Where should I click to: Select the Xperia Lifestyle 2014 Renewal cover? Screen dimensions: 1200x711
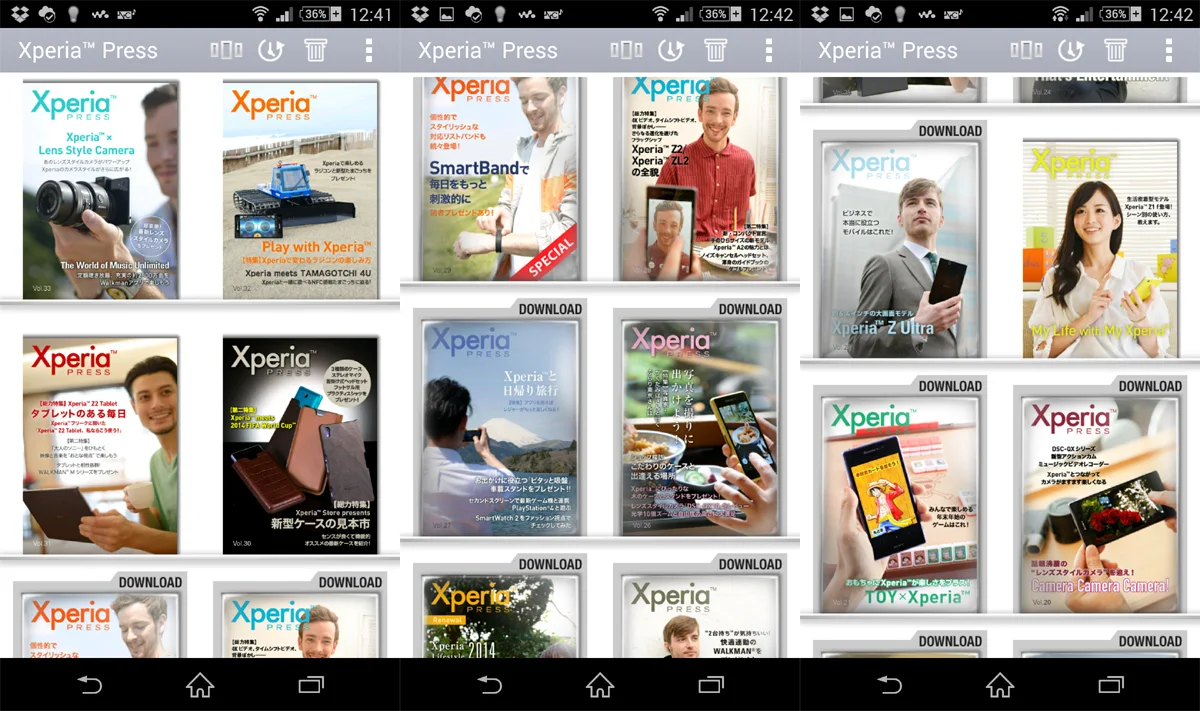coord(500,617)
